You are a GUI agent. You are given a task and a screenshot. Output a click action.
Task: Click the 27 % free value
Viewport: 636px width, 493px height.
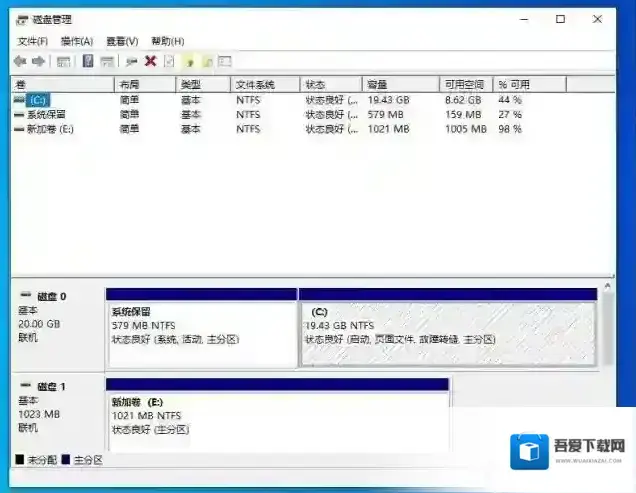coord(510,115)
